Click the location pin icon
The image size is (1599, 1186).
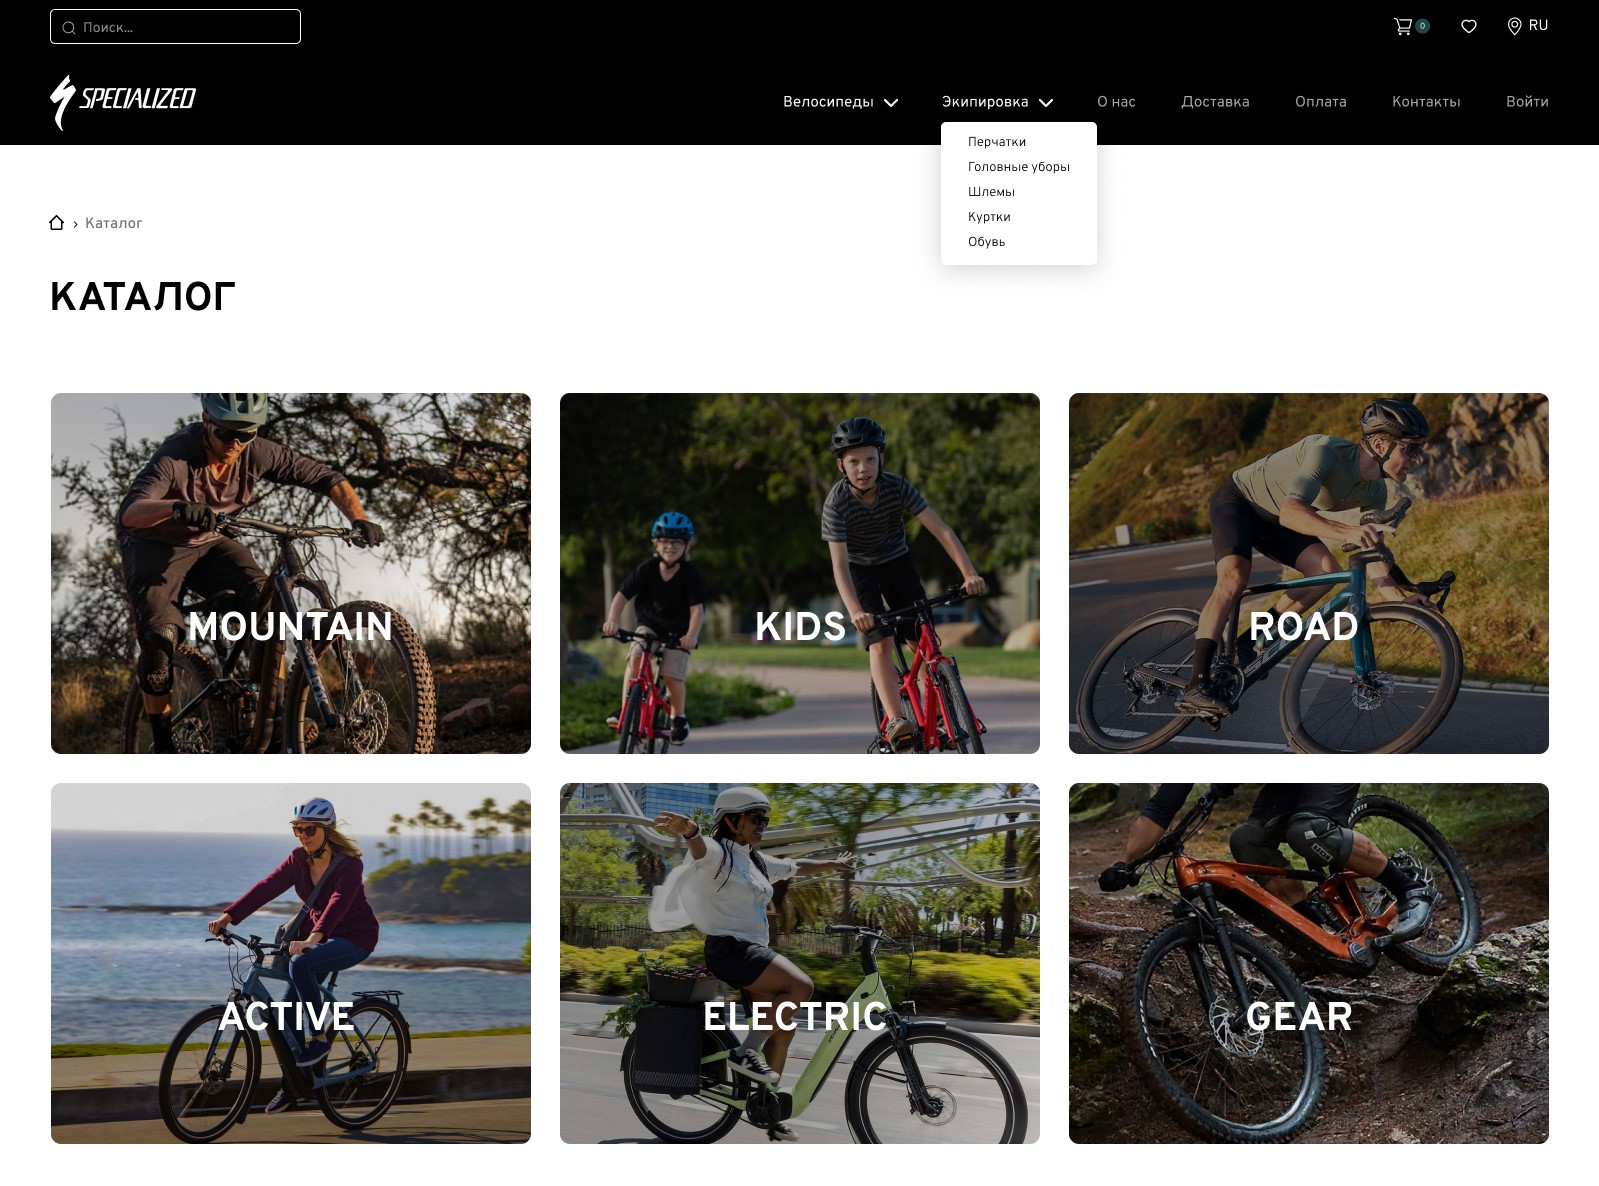pos(1514,26)
